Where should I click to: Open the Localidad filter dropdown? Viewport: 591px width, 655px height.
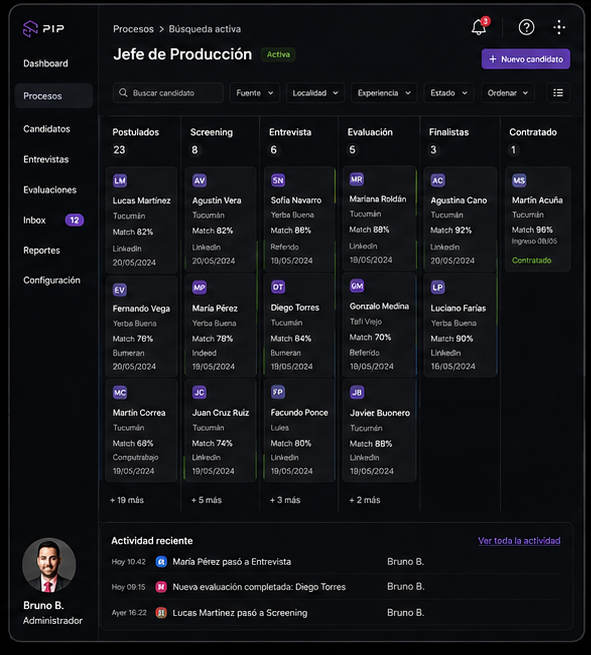click(x=315, y=93)
